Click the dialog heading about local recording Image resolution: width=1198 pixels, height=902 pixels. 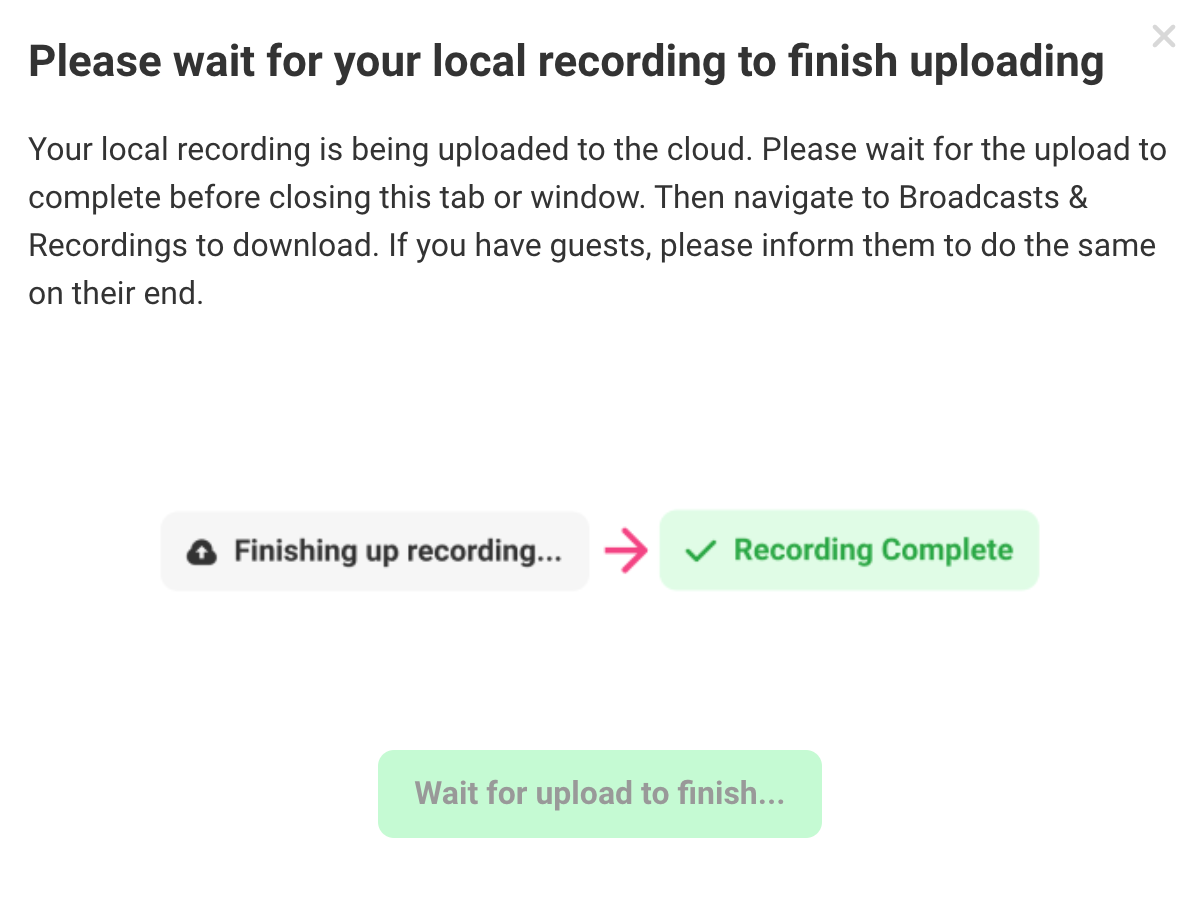pos(566,62)
